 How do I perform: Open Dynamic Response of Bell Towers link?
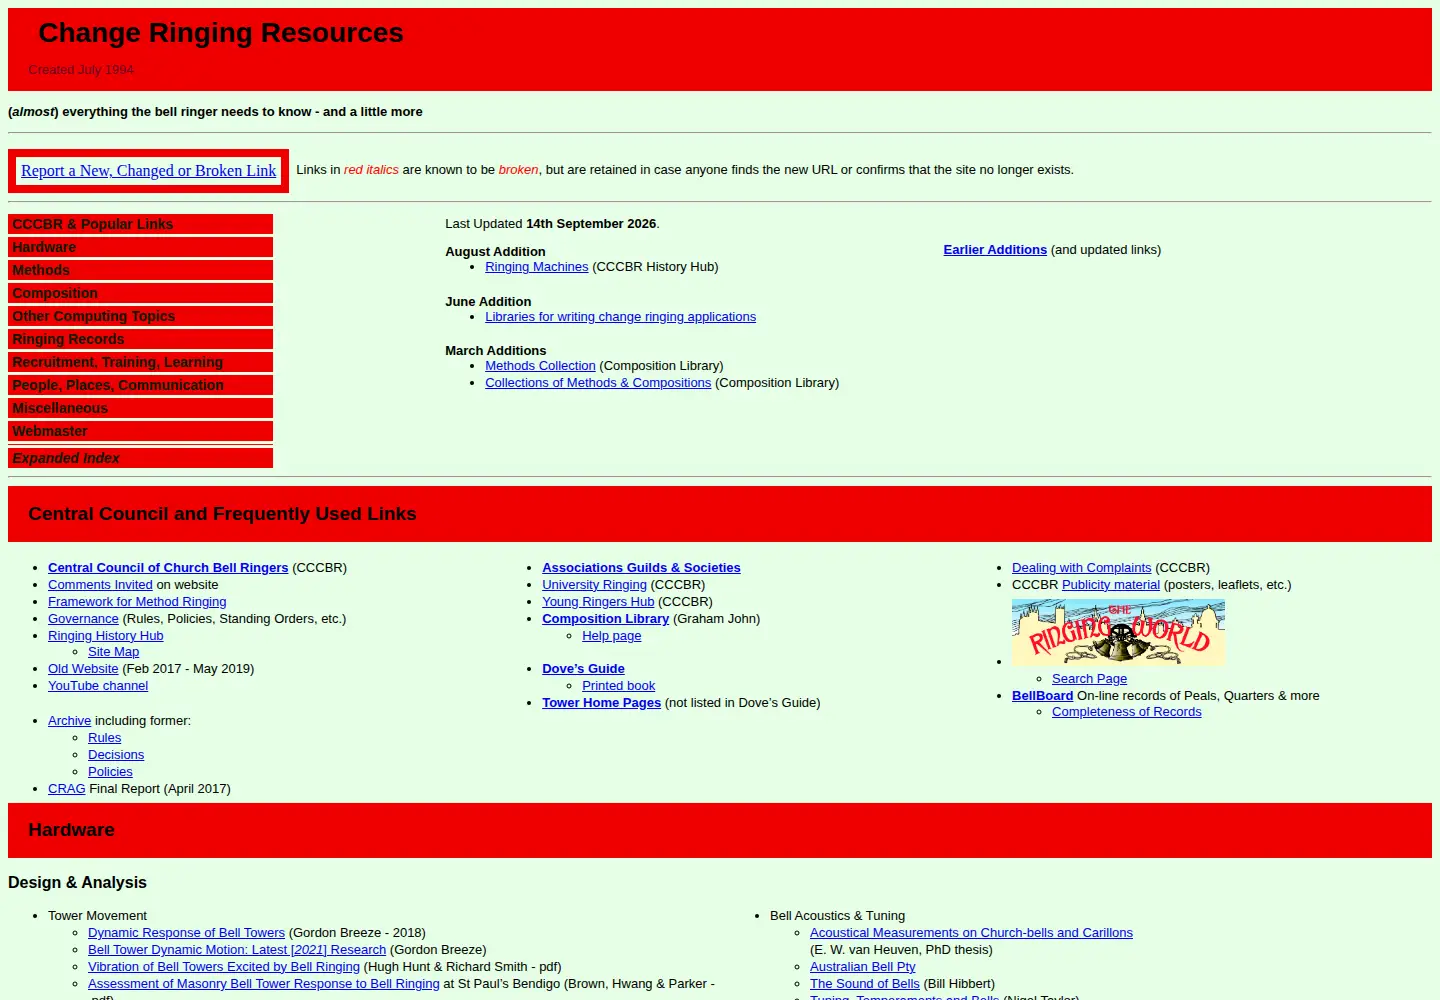point(186,933)
